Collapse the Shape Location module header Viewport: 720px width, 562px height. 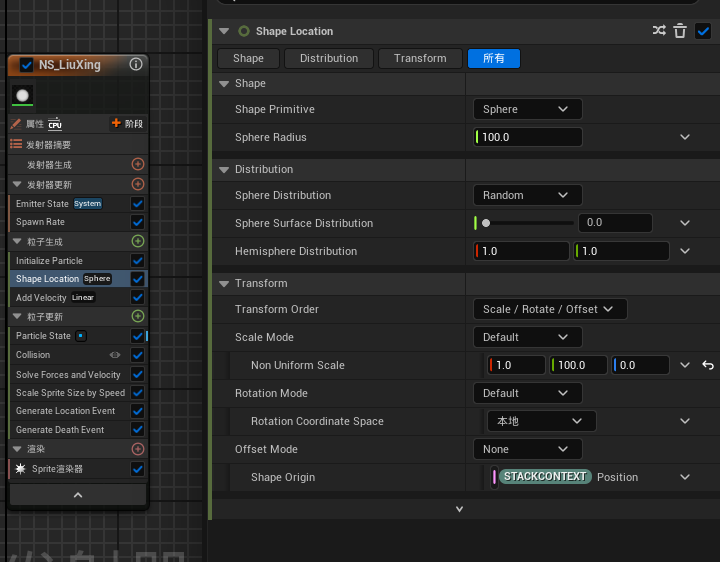224,31
